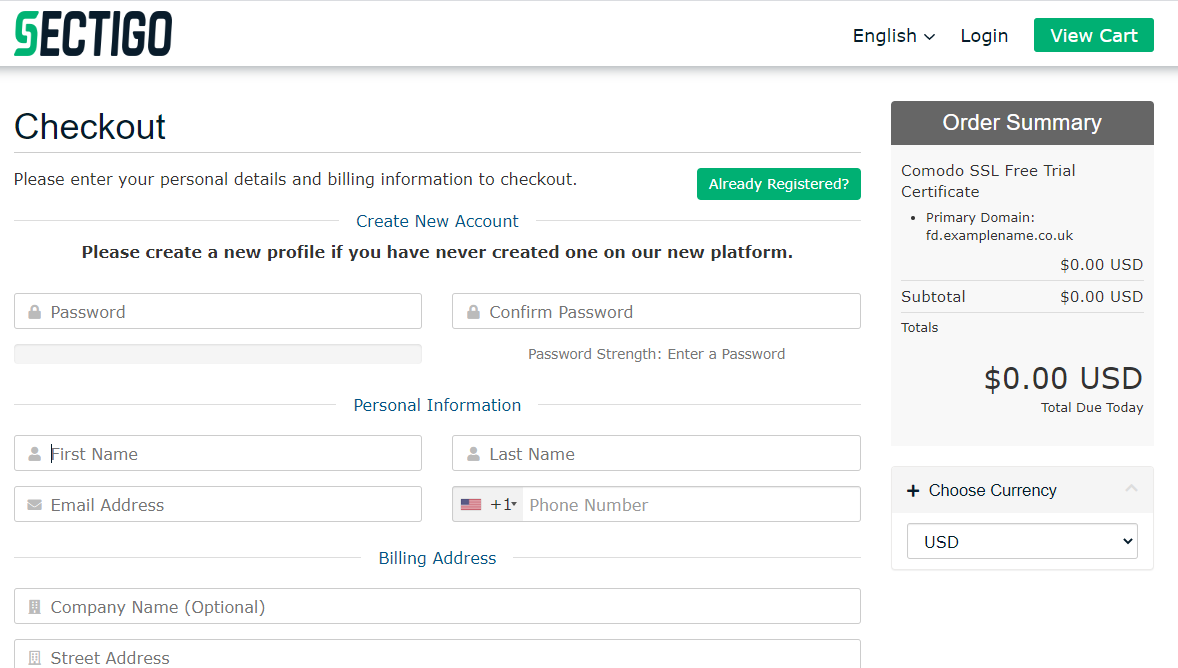Screen dimensions: 1178x668
Task: Click the building icon beside Company Name
Action: pyautogui.click(x=35, y=607)
